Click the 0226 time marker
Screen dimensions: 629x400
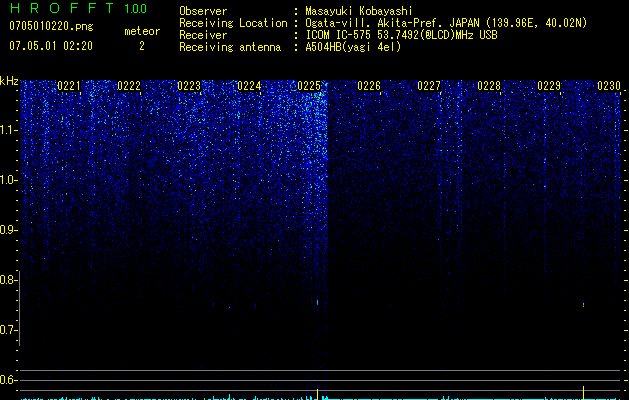pyautogui.click(x=369, y=86)
